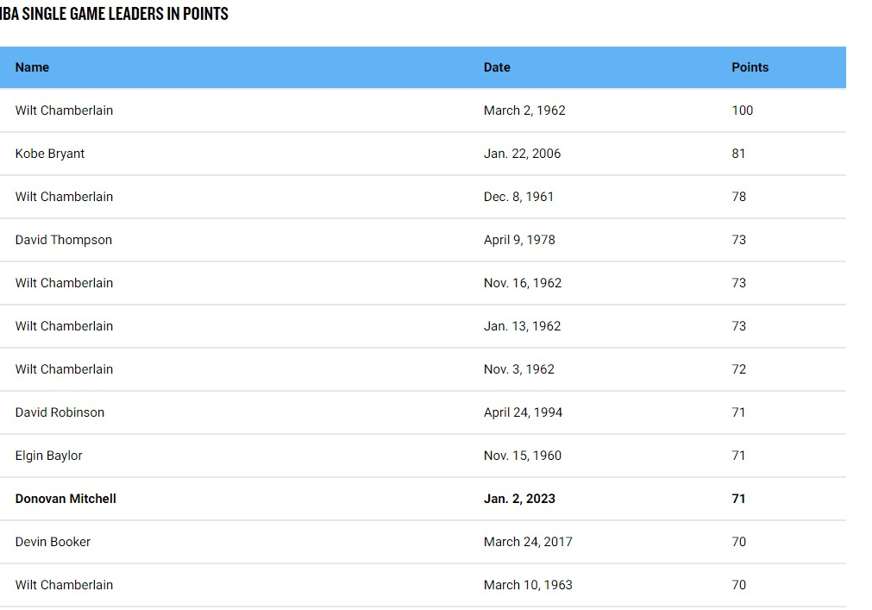
Task: Click the March 24, 2017 date
Action: point(528,541)
